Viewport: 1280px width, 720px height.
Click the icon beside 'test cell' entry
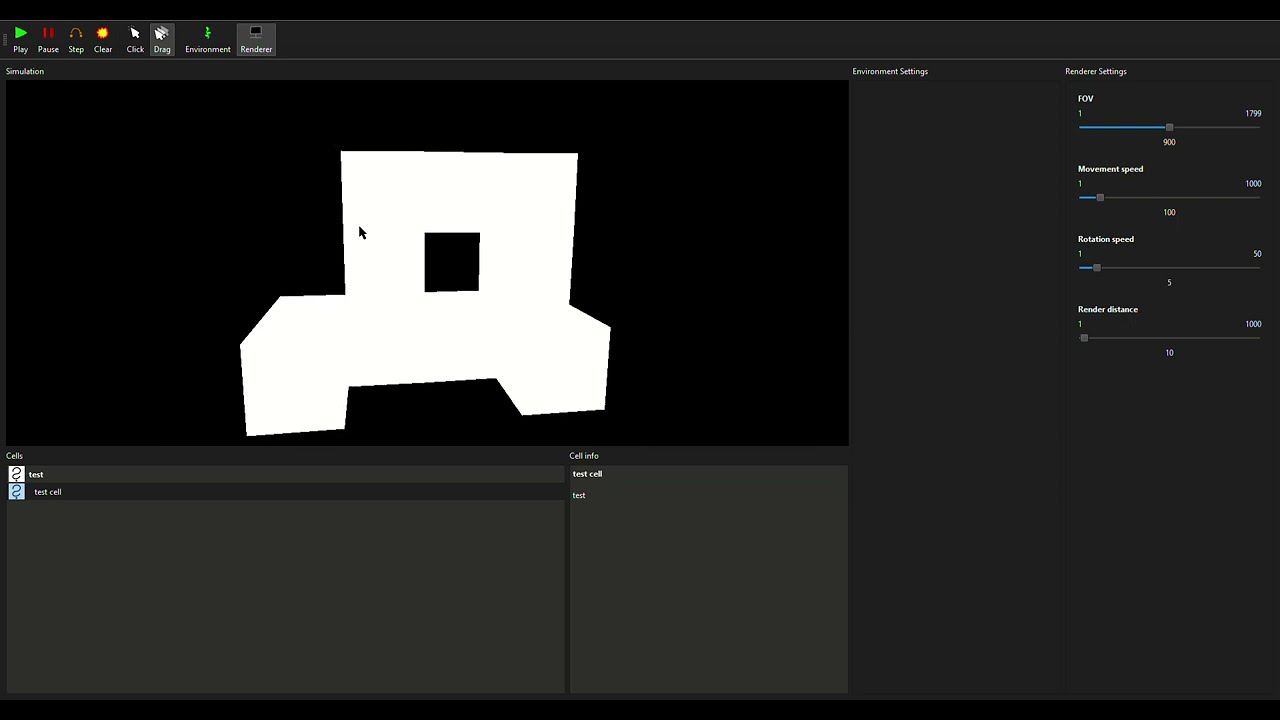point(16,492)
